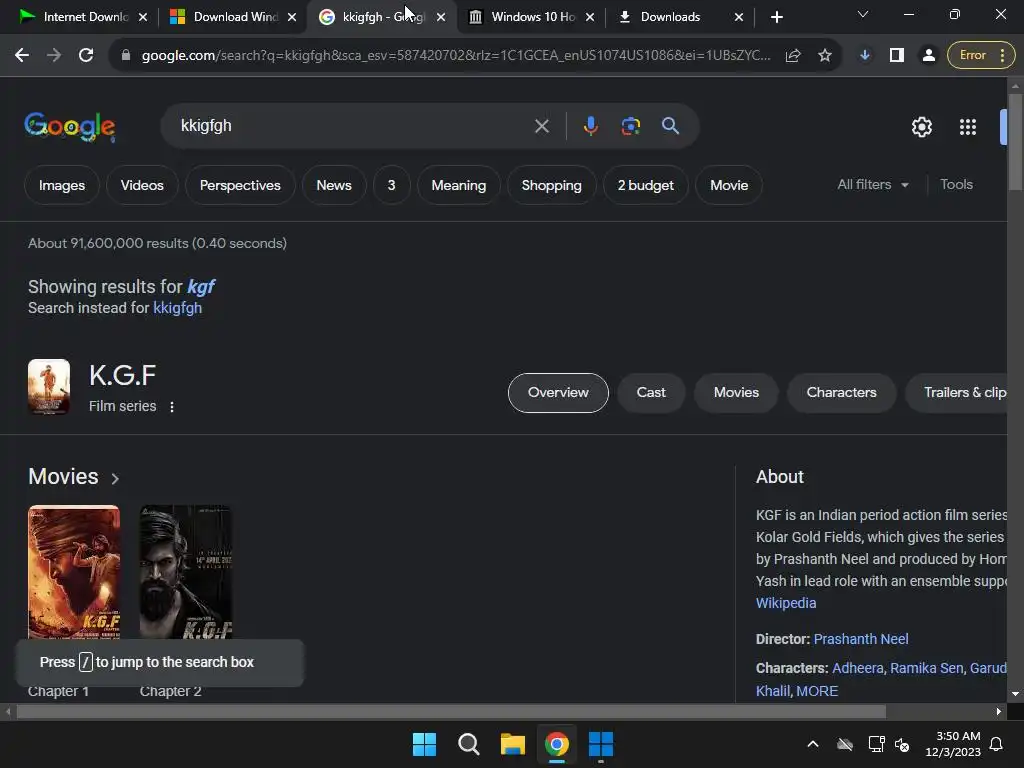Search instead for kkigfgh link
Image resolution: width=1024 pixels, height=768 pixels.
(177, 308)
